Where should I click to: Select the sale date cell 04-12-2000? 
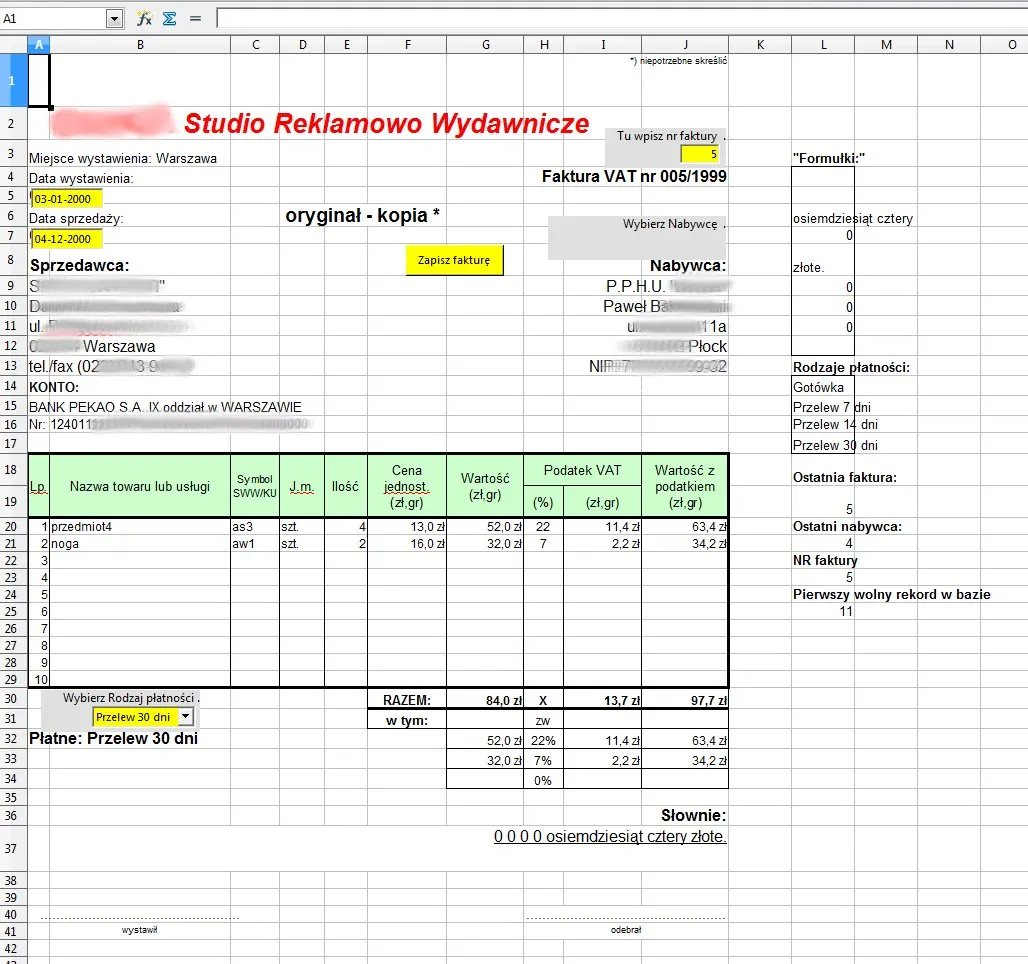click(x=66, y=239)
